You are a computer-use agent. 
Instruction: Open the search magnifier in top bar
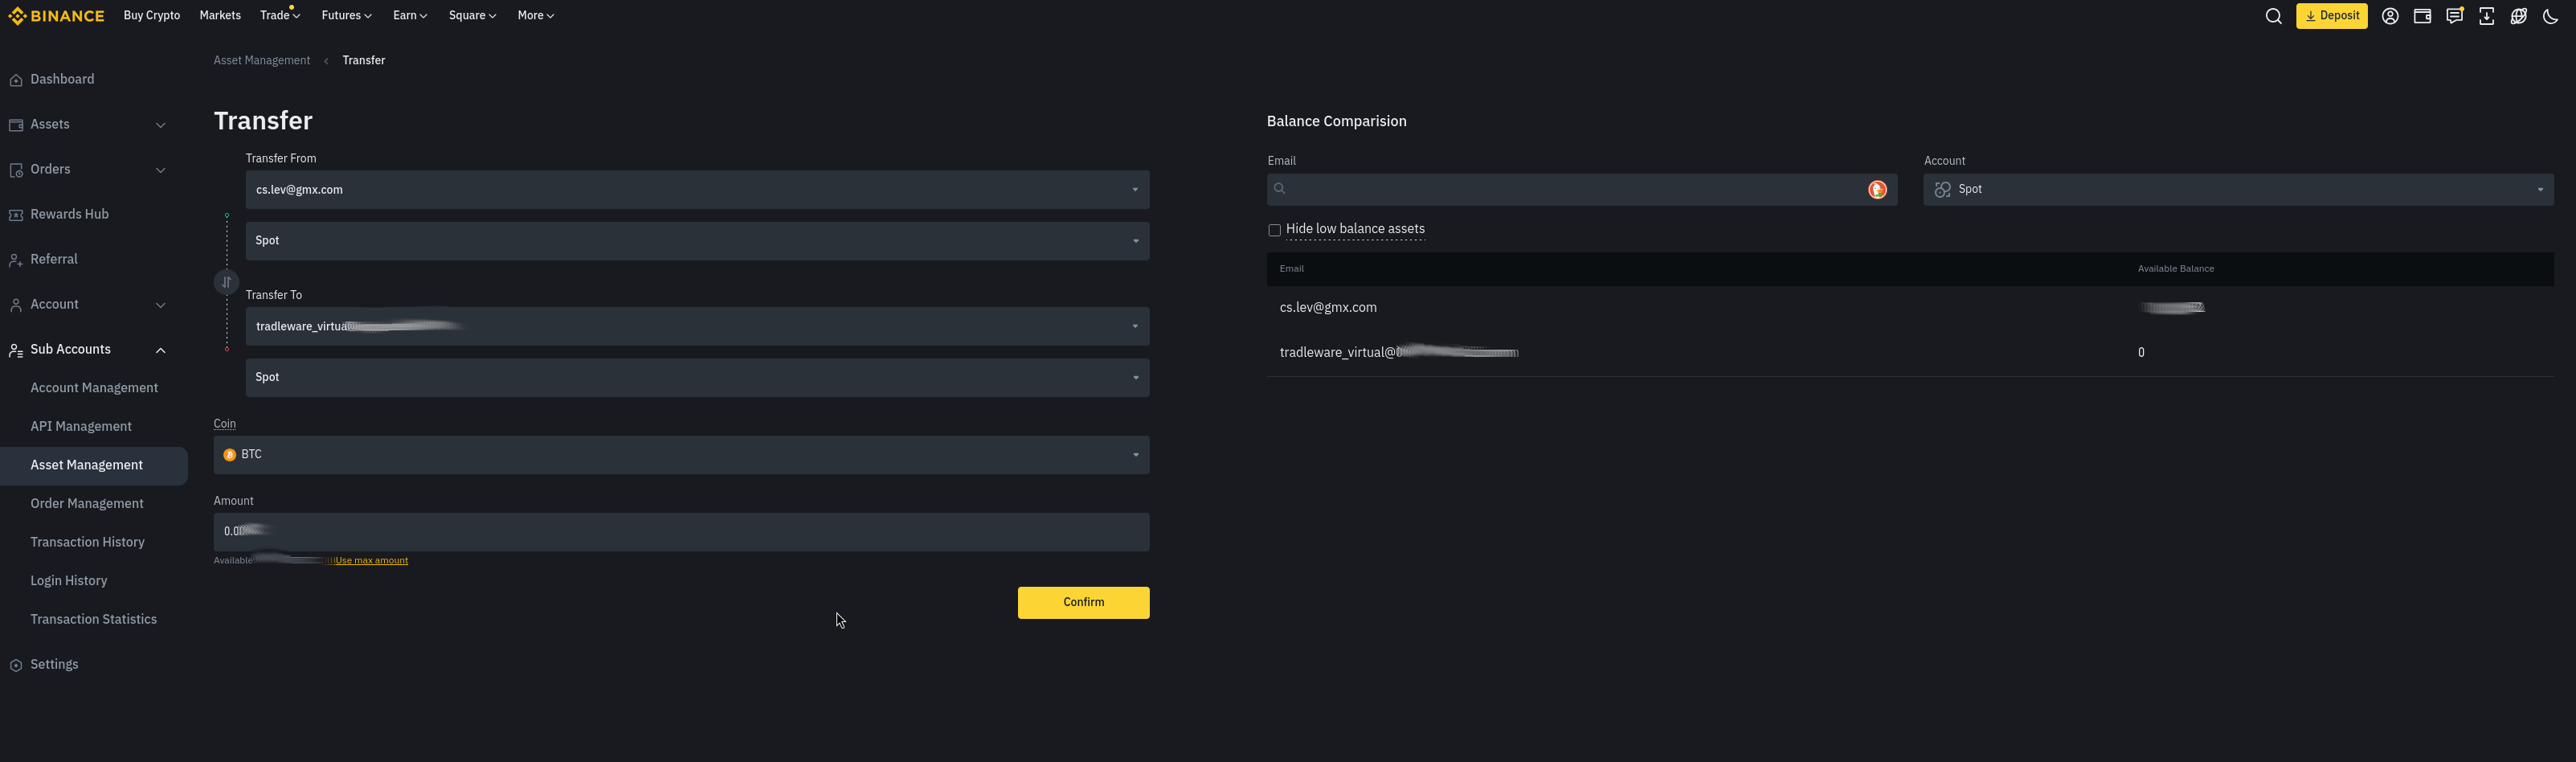pyautogui.click(x=2273, y=16)
